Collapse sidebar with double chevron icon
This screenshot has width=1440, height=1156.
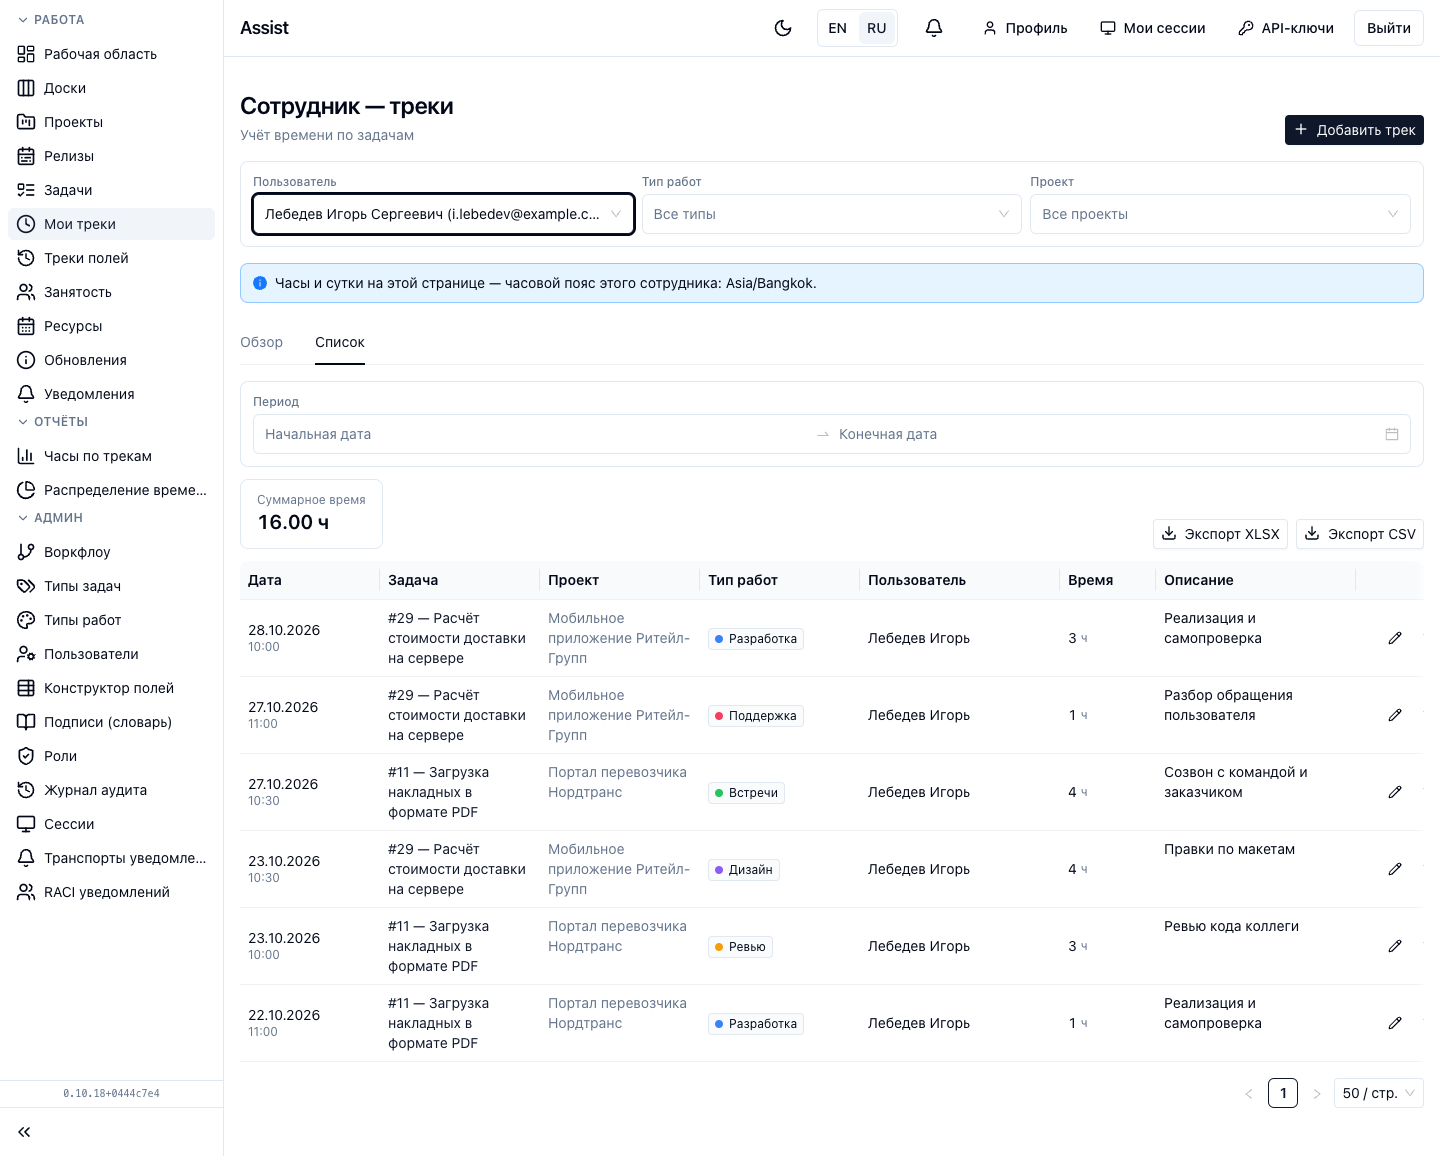point(24,1132)
